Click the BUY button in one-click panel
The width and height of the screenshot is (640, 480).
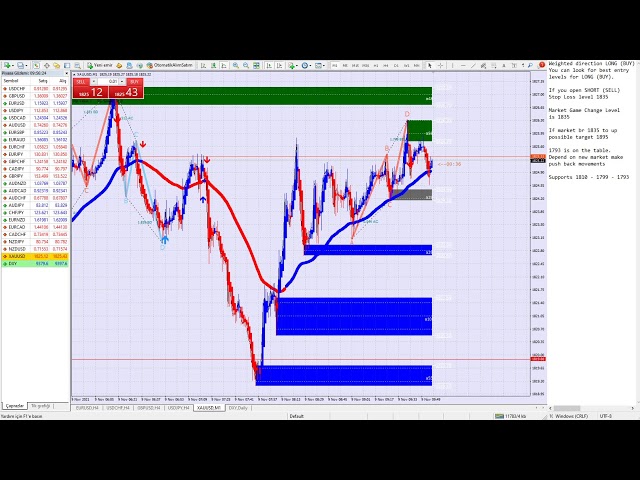(134, 82)
